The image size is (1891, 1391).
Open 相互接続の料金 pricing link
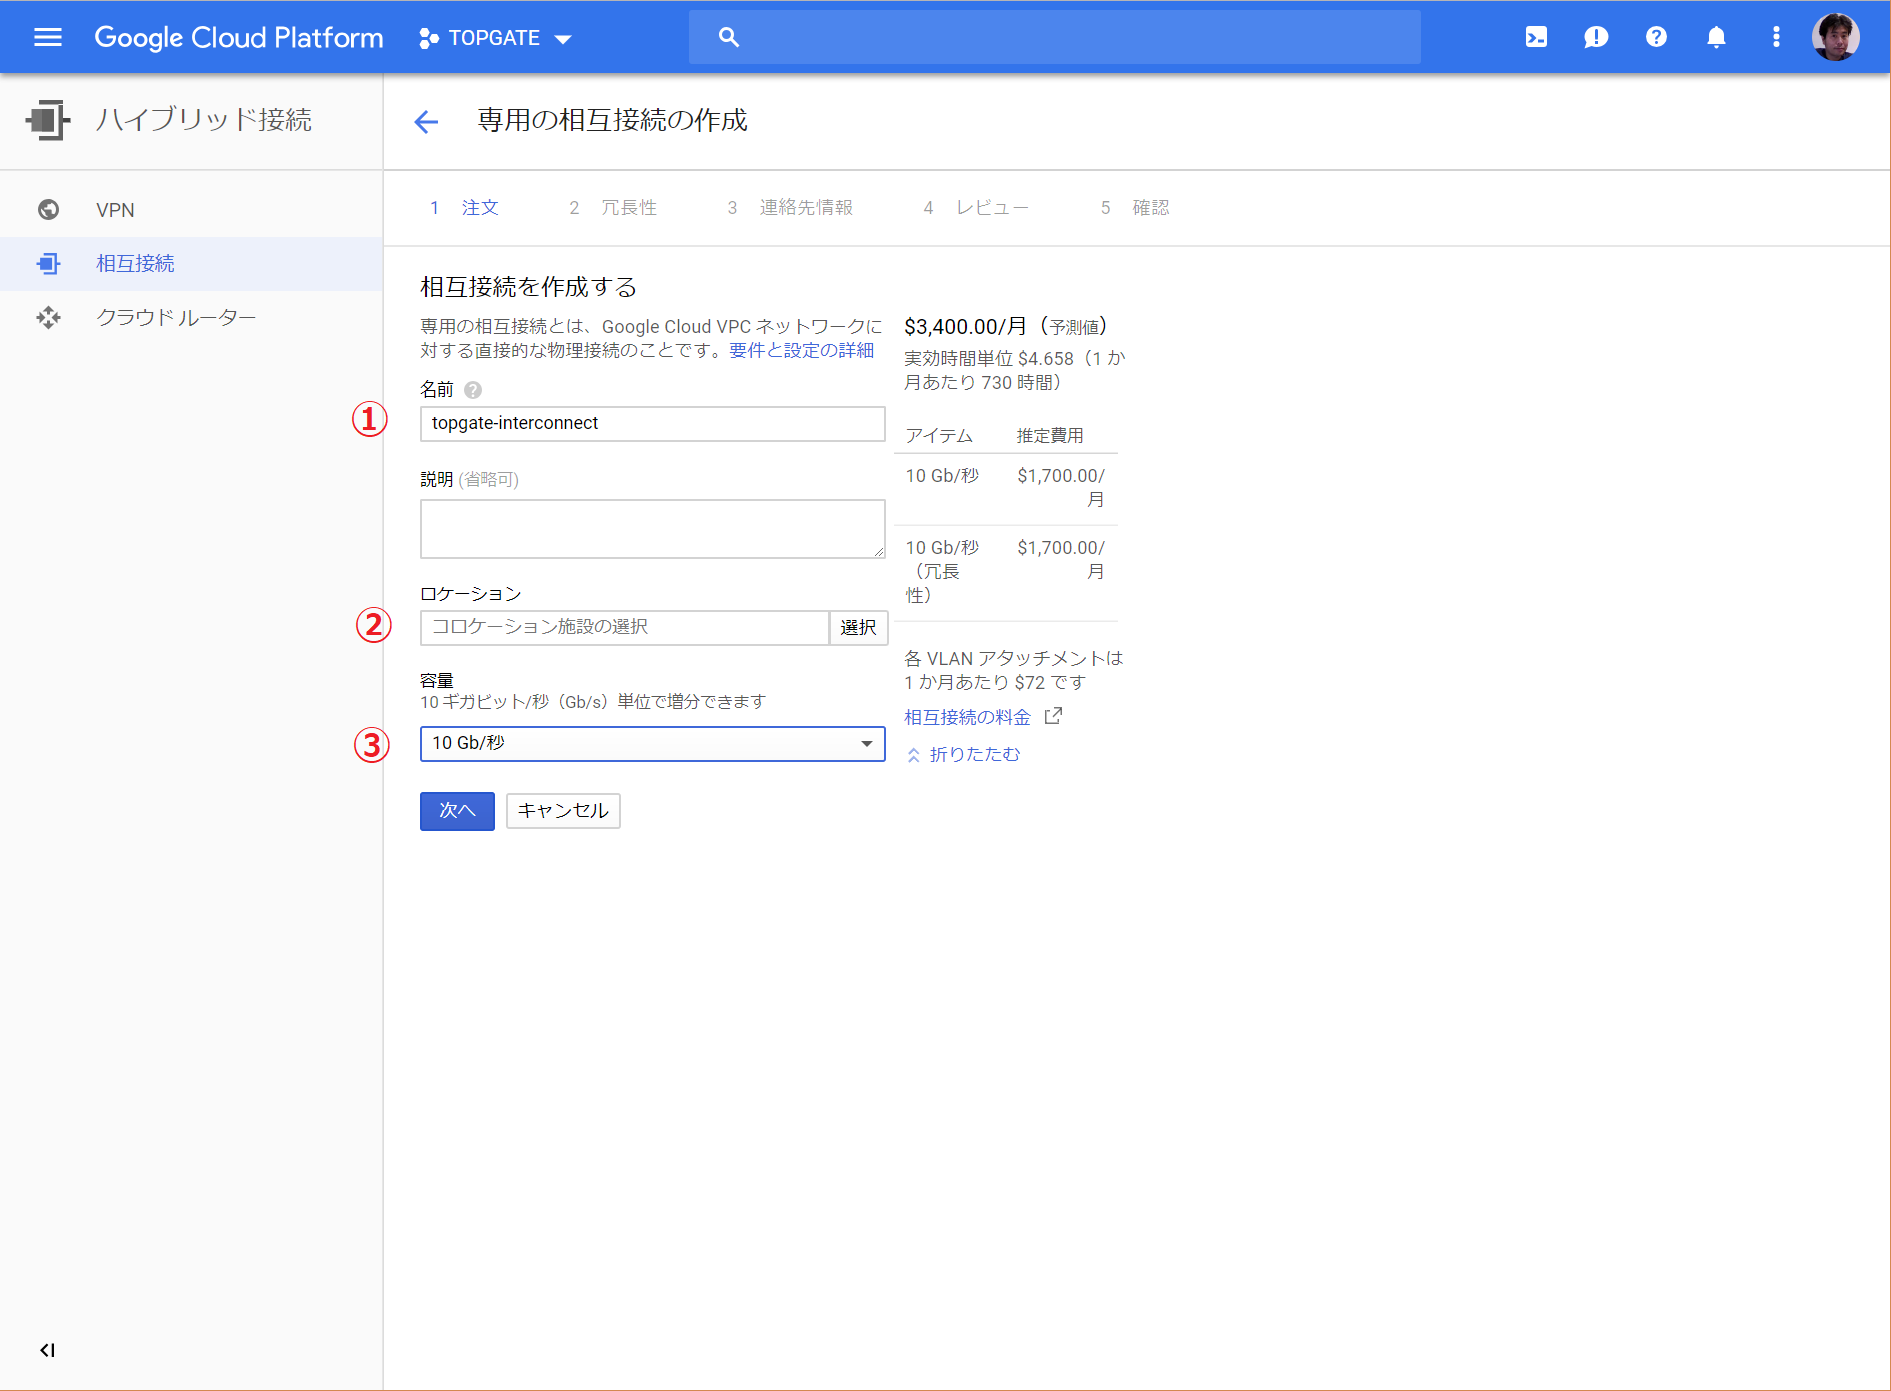(966, 716)
